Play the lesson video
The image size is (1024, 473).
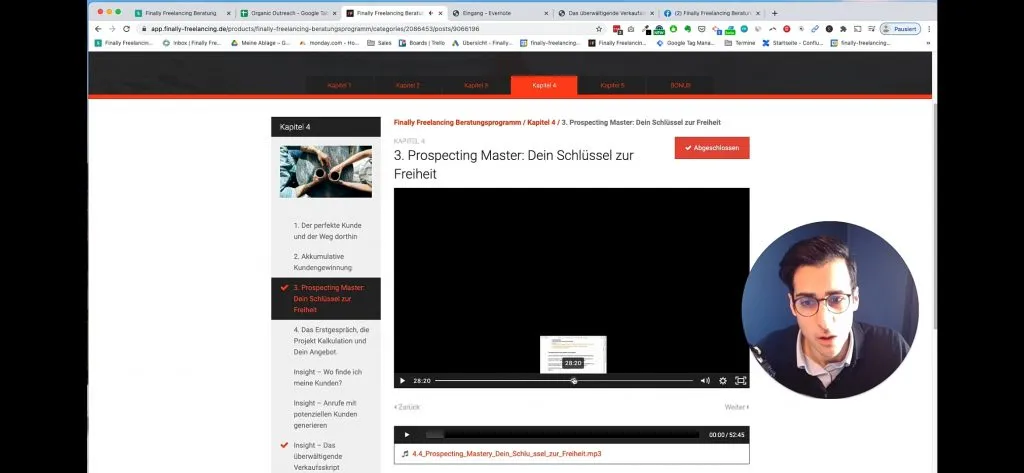[x=402, y=381]
